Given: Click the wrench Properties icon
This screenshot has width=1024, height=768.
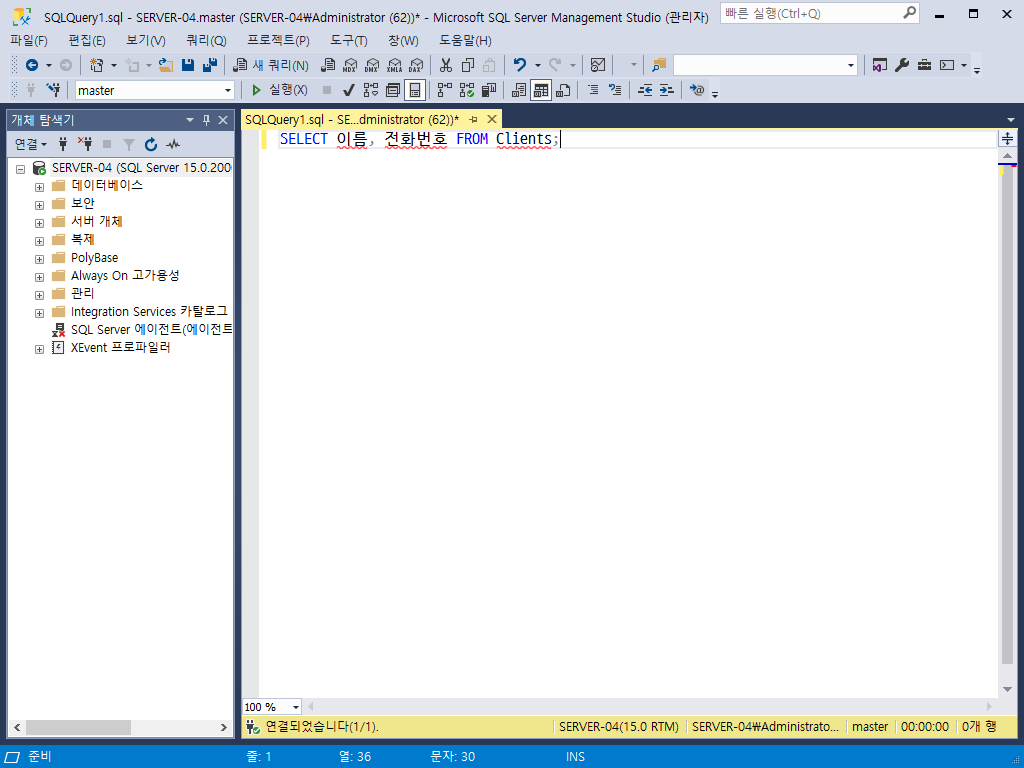Looking at the screenshot, I should tap(902, 65).
